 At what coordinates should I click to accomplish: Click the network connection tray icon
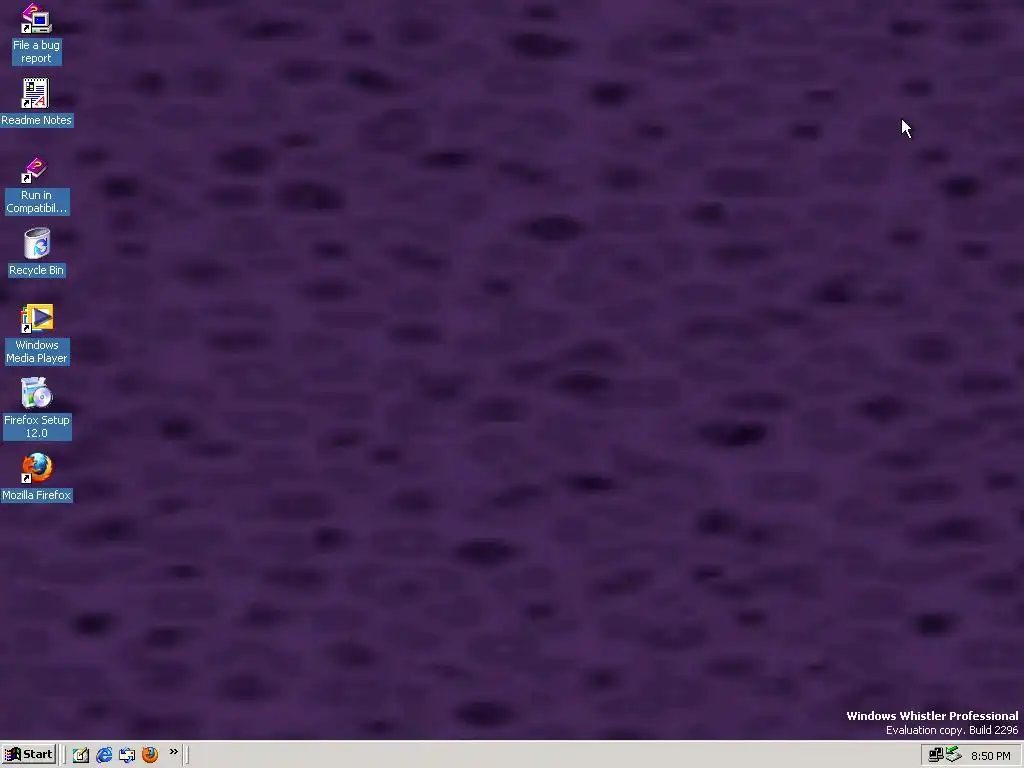[x=936, y=755]
